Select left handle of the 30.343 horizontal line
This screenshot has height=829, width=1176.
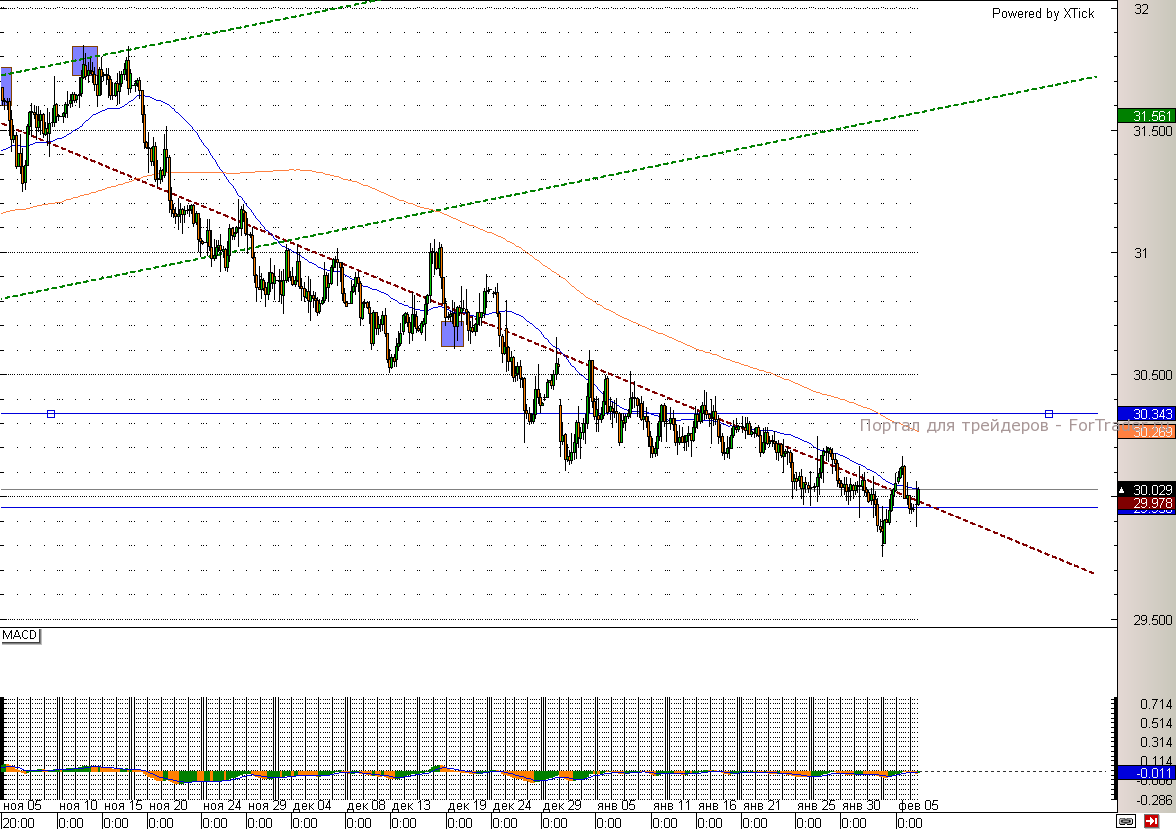coord(51,414)
